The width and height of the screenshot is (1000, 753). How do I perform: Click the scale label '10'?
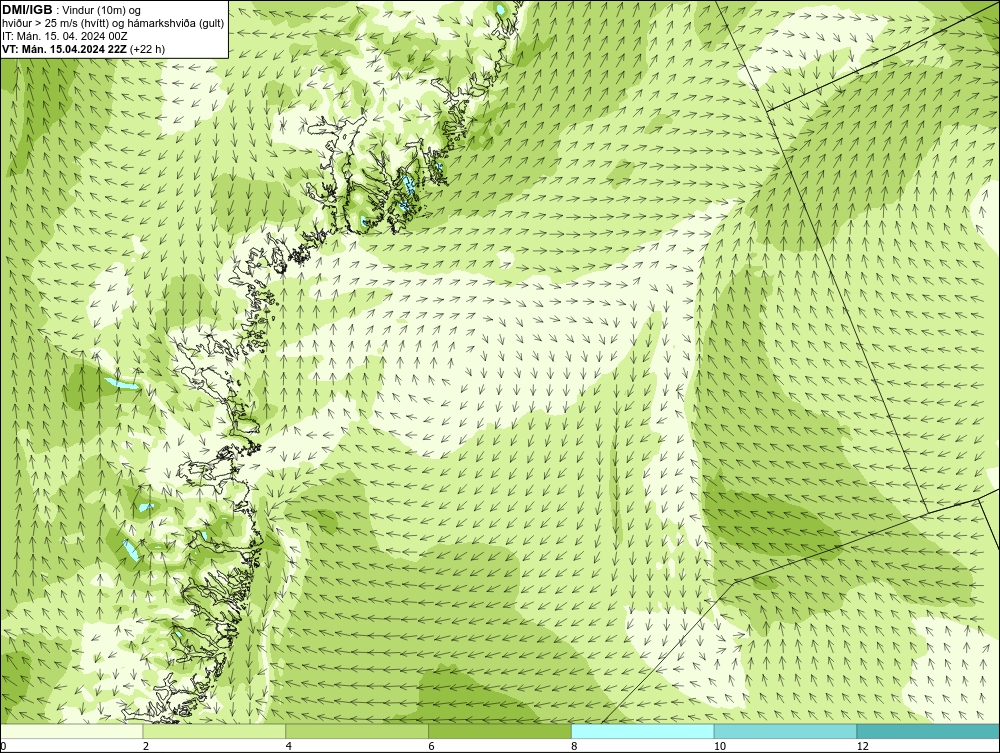click(720, 746)
